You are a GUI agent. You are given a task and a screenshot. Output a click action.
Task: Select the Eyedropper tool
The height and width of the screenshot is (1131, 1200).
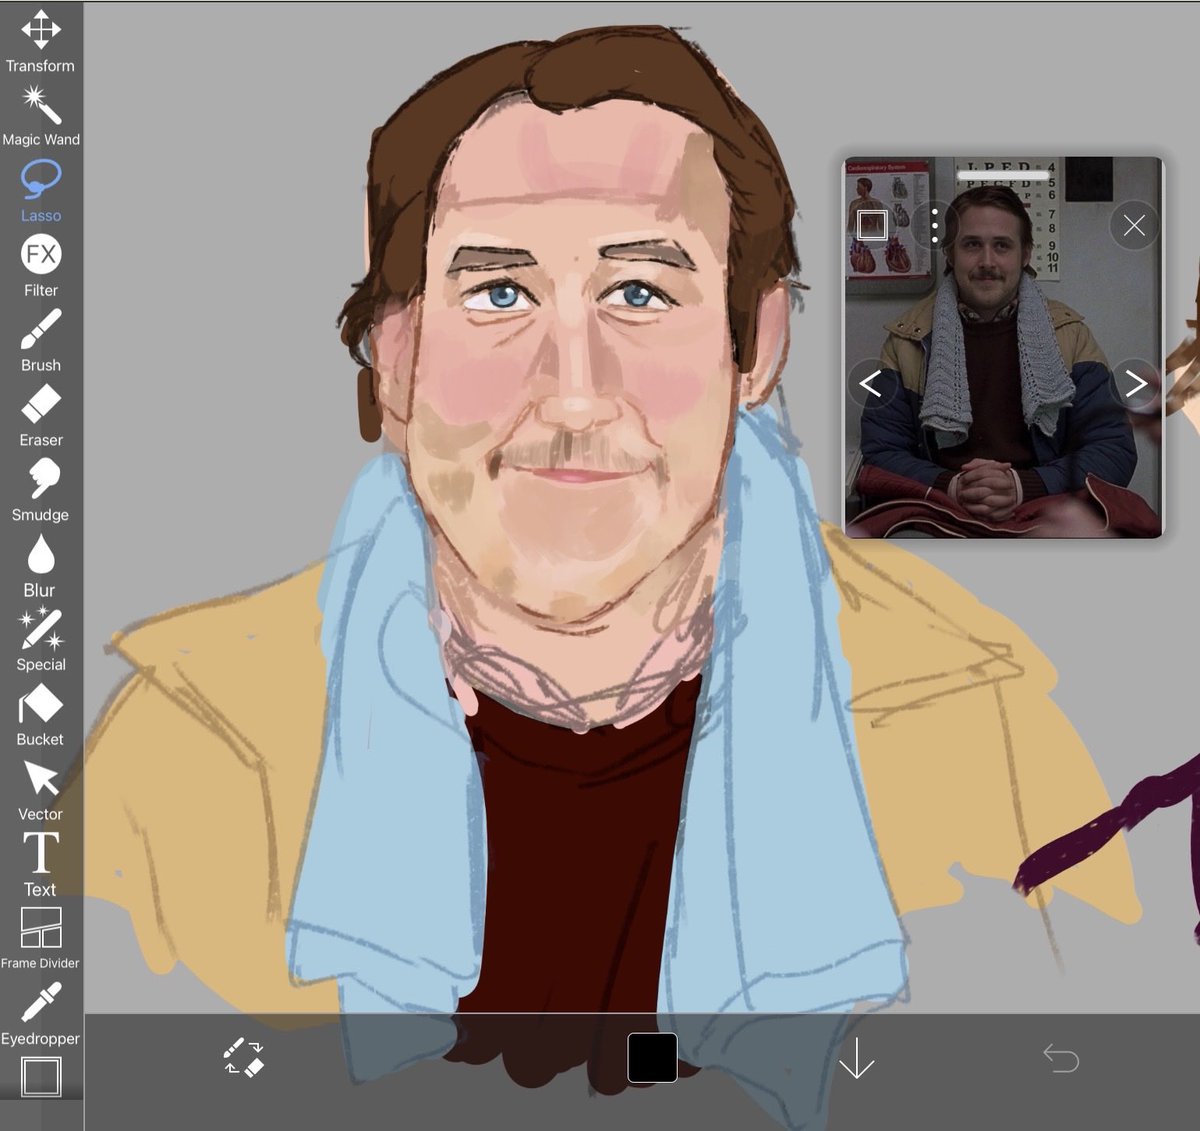(x=40, y=1014)
